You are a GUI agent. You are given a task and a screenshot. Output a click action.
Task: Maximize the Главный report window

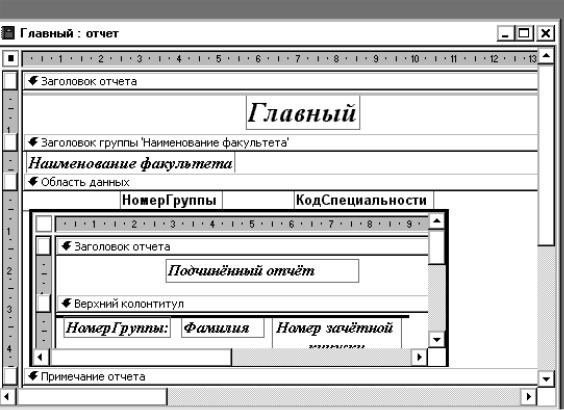(x=524, y=33)
